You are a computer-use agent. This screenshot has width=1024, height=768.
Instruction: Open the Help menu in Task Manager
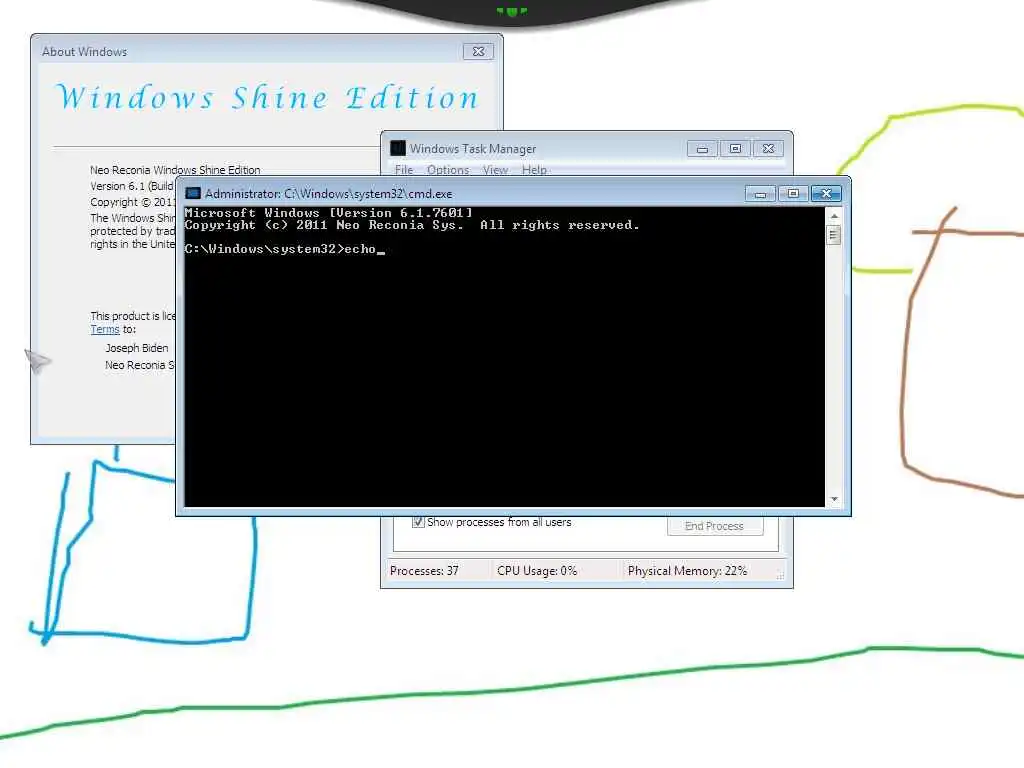pyautogui.click(x=534, y=170)
